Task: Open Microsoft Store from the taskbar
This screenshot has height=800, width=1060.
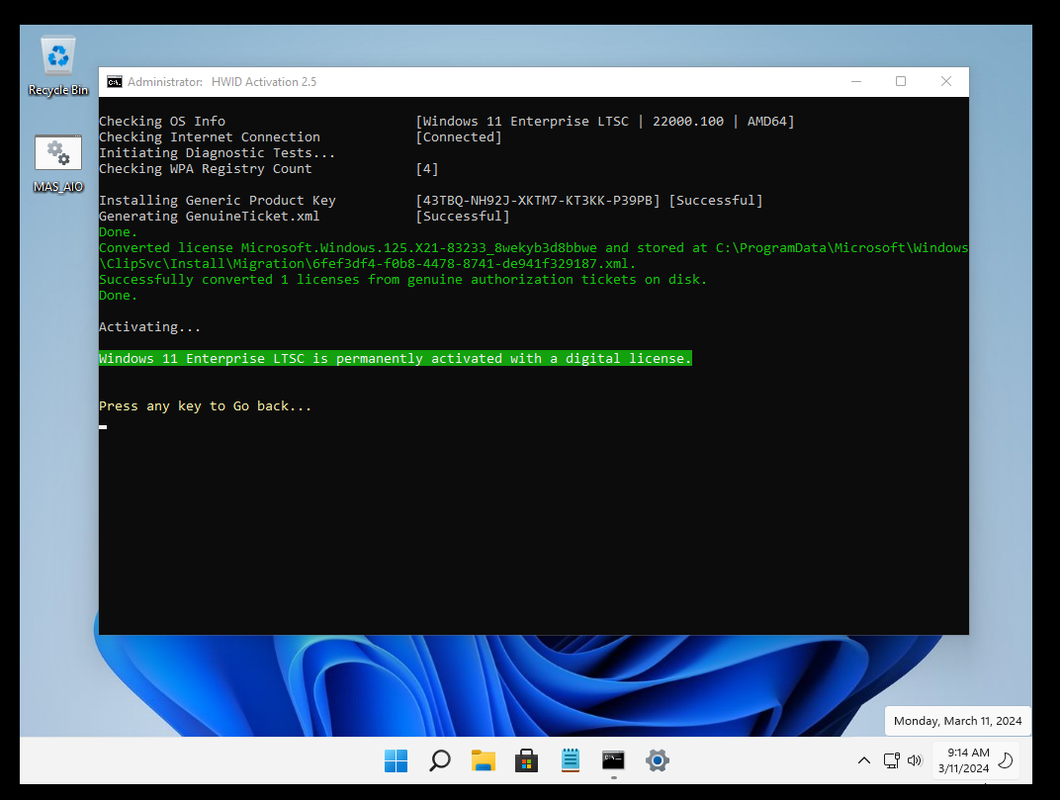Action: [526, 761]
